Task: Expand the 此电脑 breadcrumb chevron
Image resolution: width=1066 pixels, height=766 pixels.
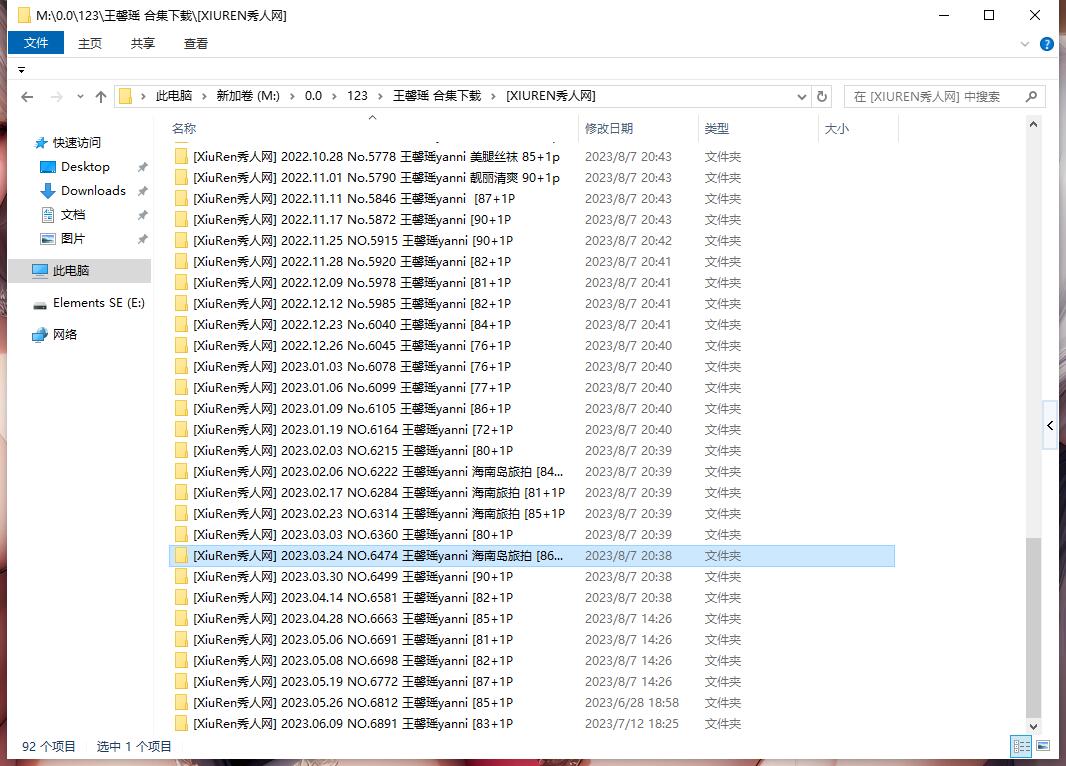Action: 204,97
